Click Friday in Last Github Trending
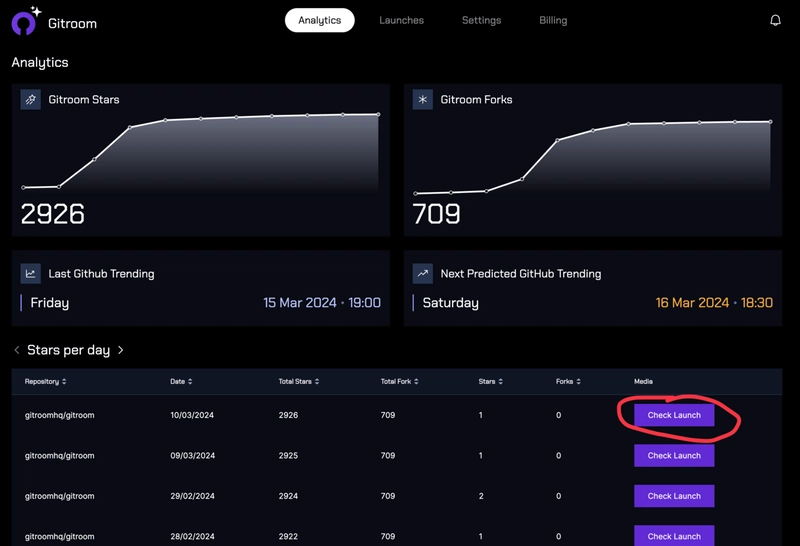This screenshot has width=800, height=546. (x=49, y=303)
